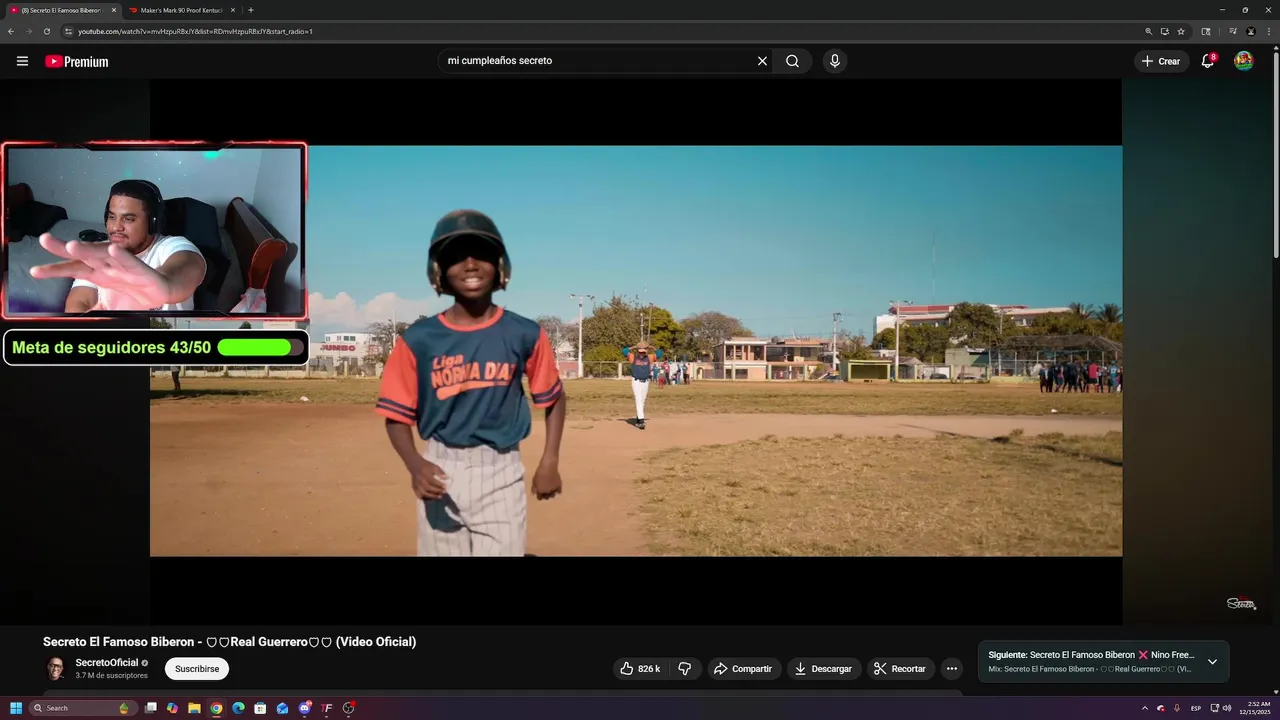Open Microsoft Store on the taskbar
The height and width of the screenshot is (720, 1280).
click(260, 708)
